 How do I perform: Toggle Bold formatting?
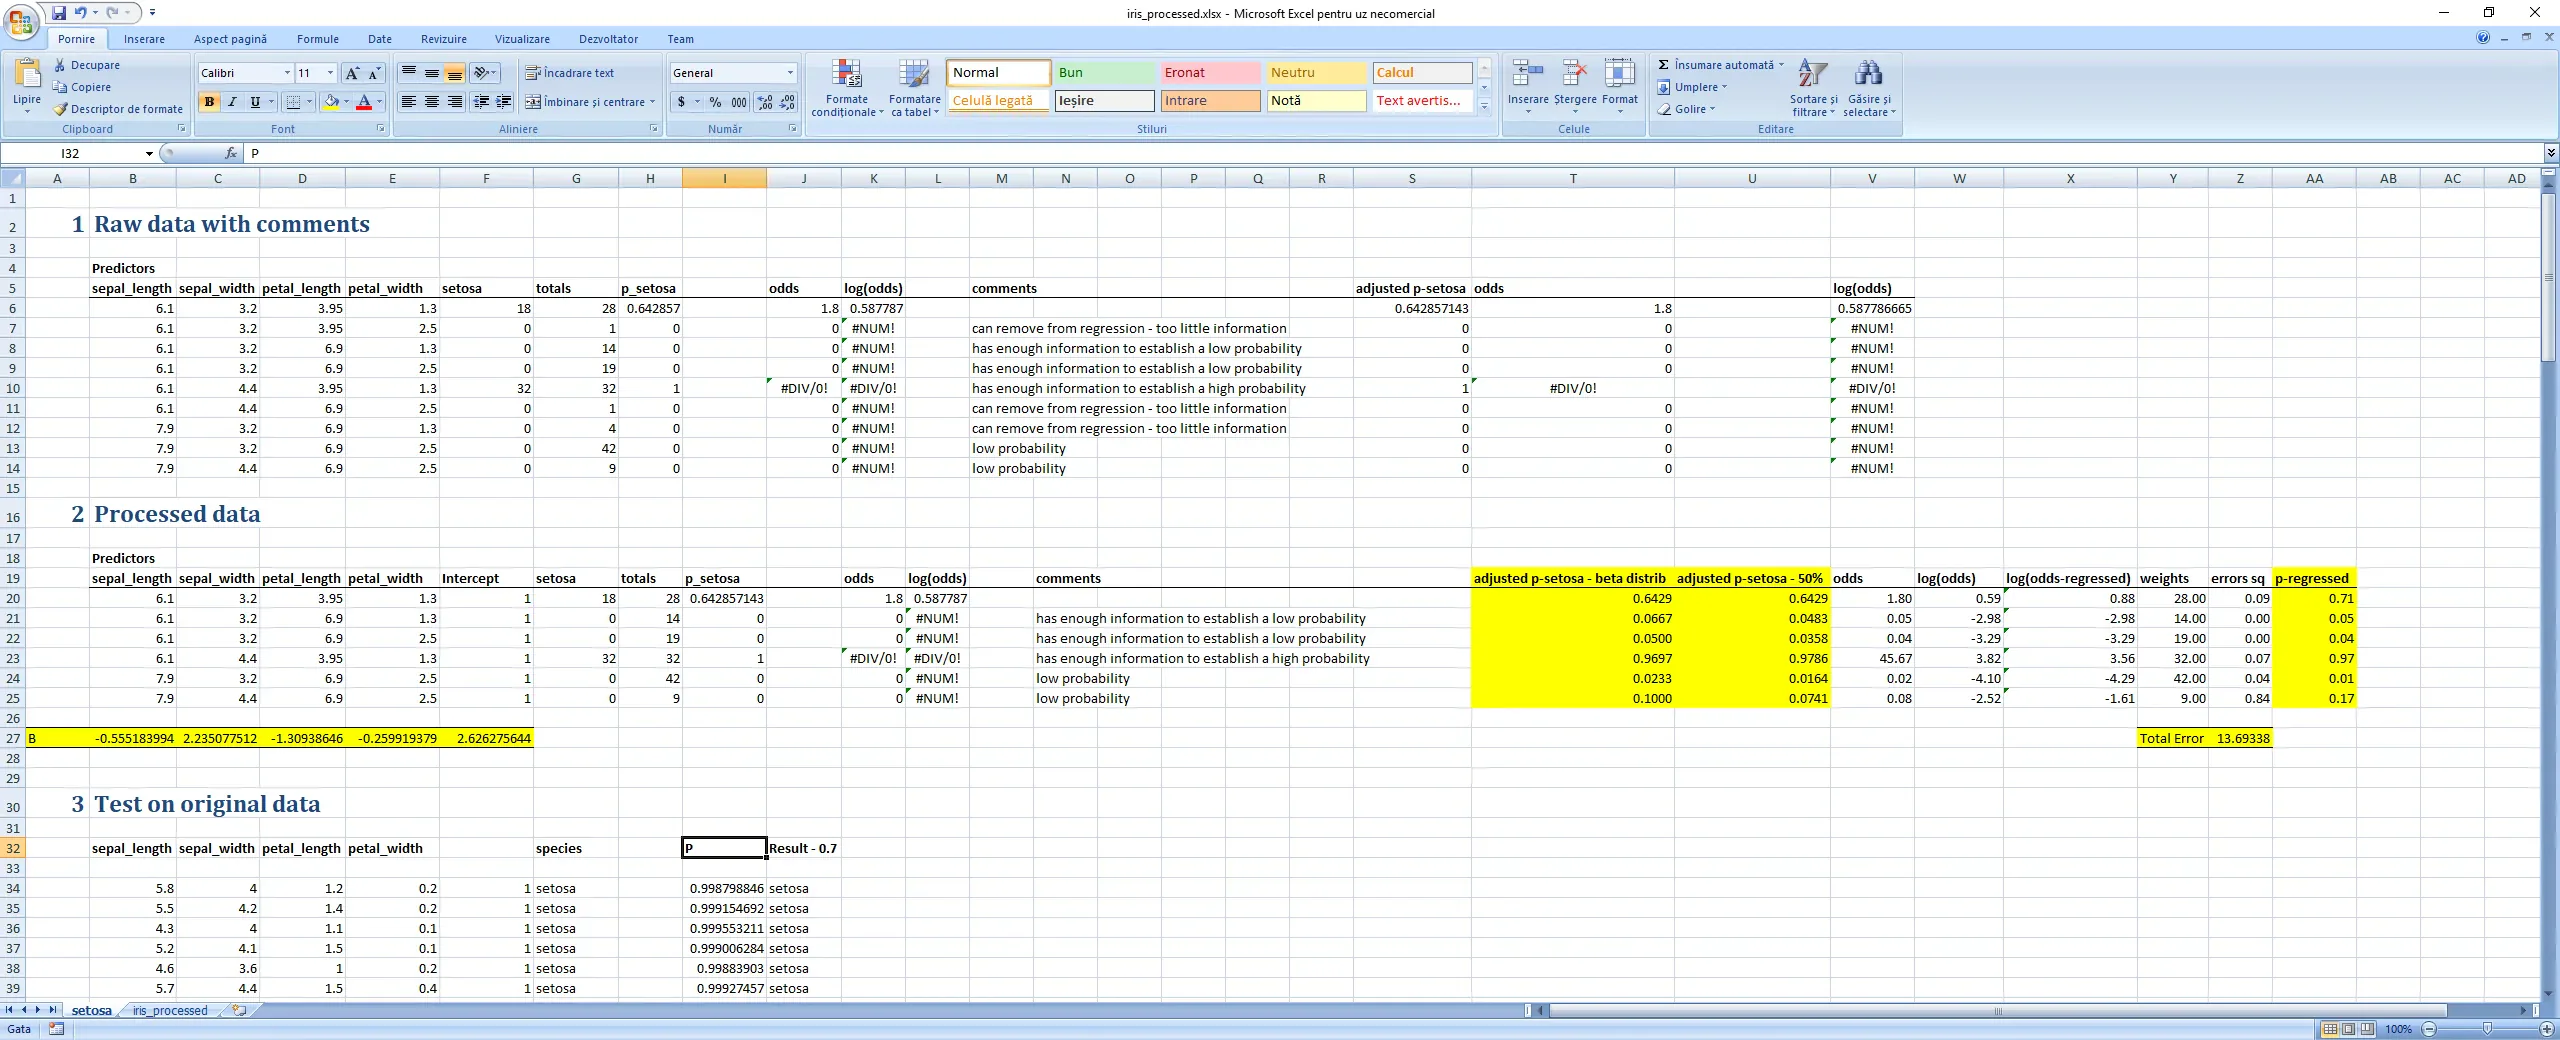tap(209, 102)
